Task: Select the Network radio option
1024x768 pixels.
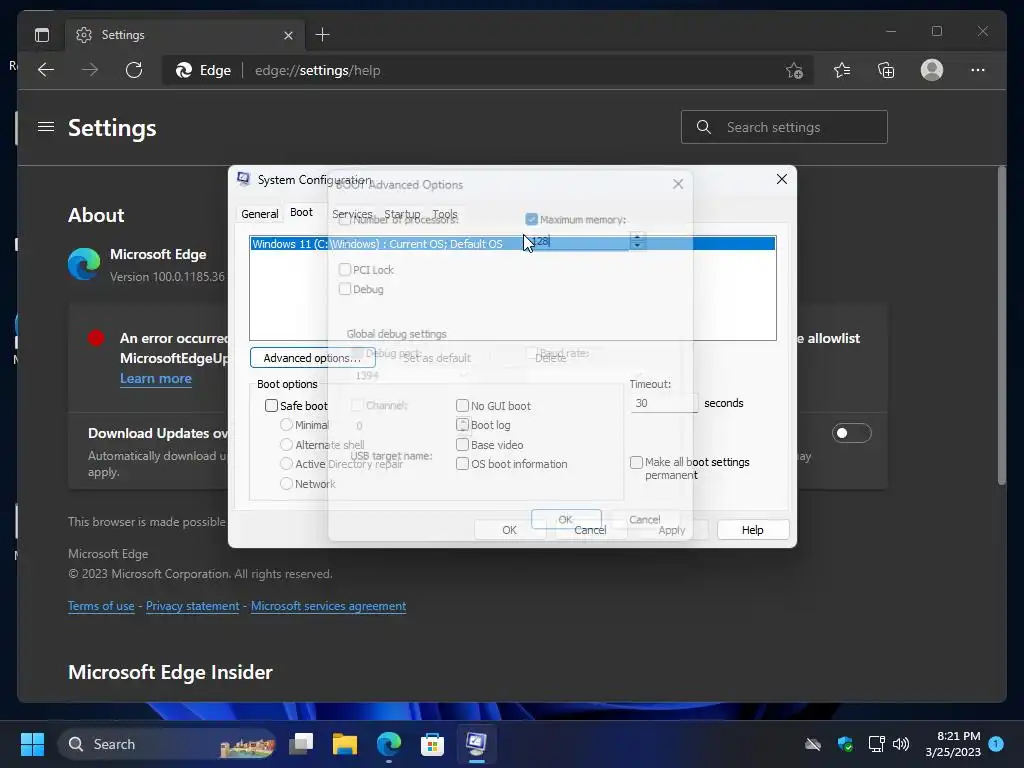Action: click(x=286, y=484)
